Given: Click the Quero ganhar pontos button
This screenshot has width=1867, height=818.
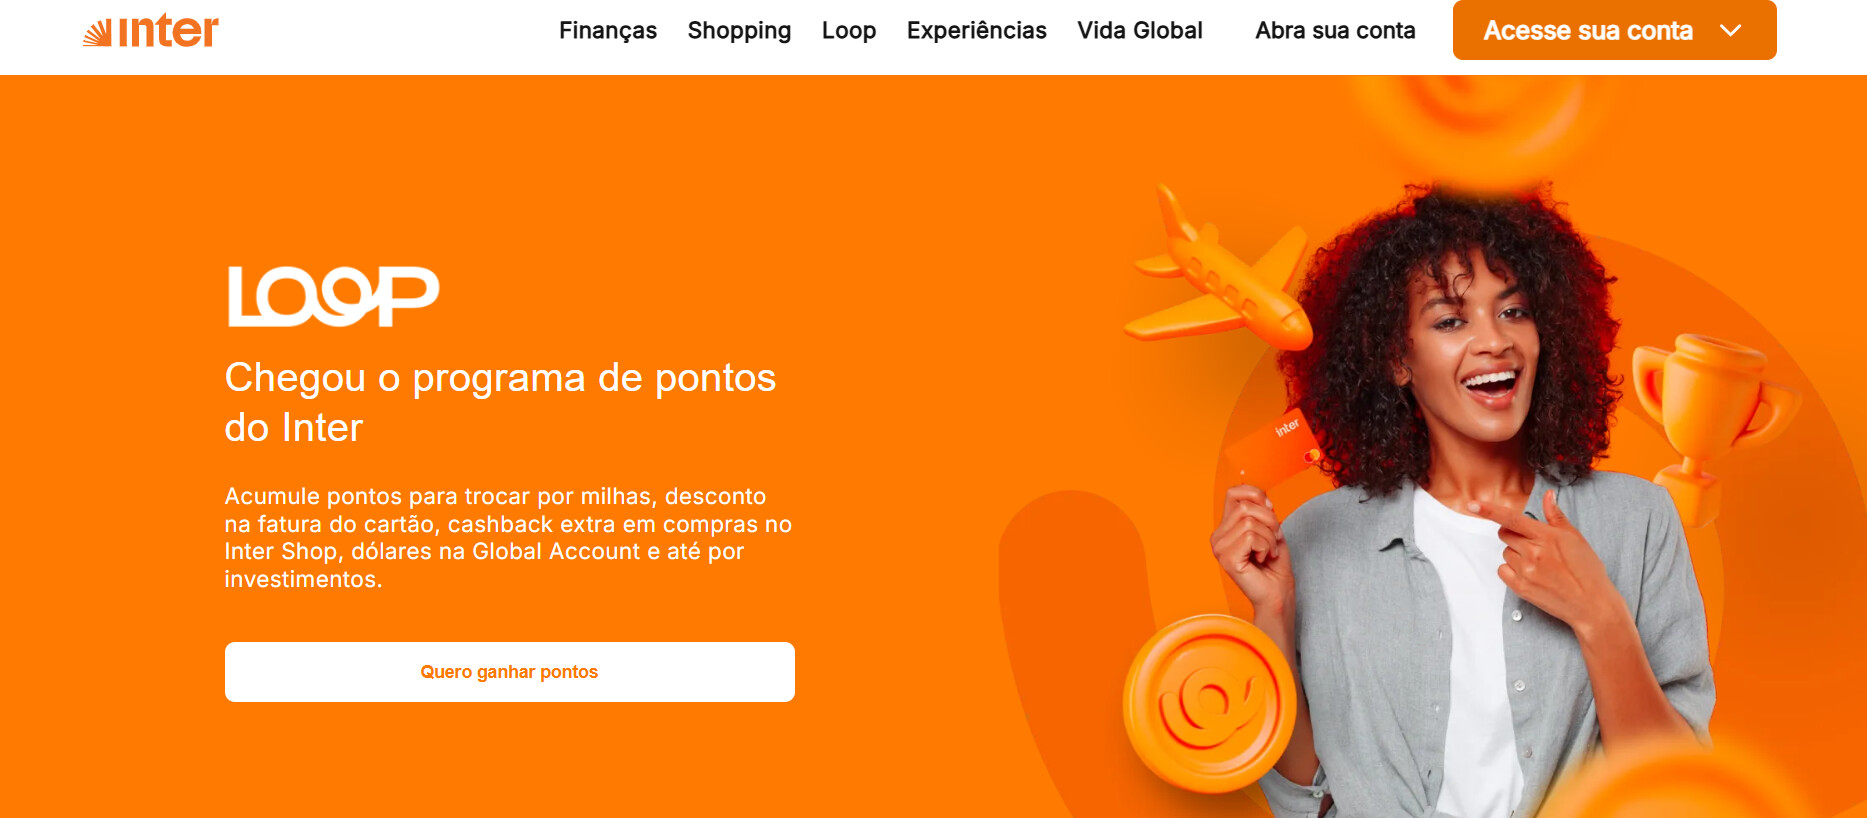Looking at the screenshot, I should coord(510,672).
